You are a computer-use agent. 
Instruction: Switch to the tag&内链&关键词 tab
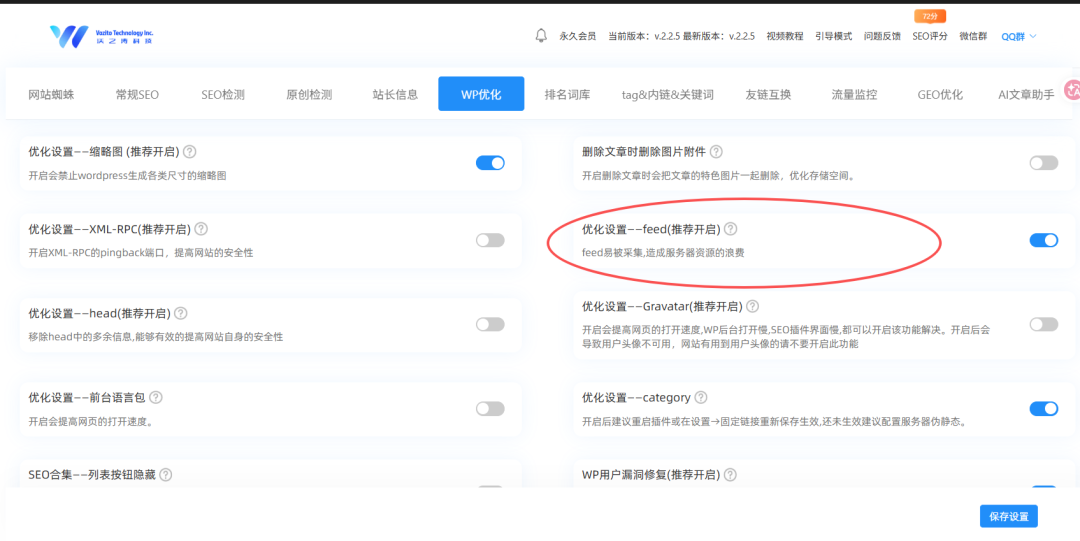[x=667, y=94]
